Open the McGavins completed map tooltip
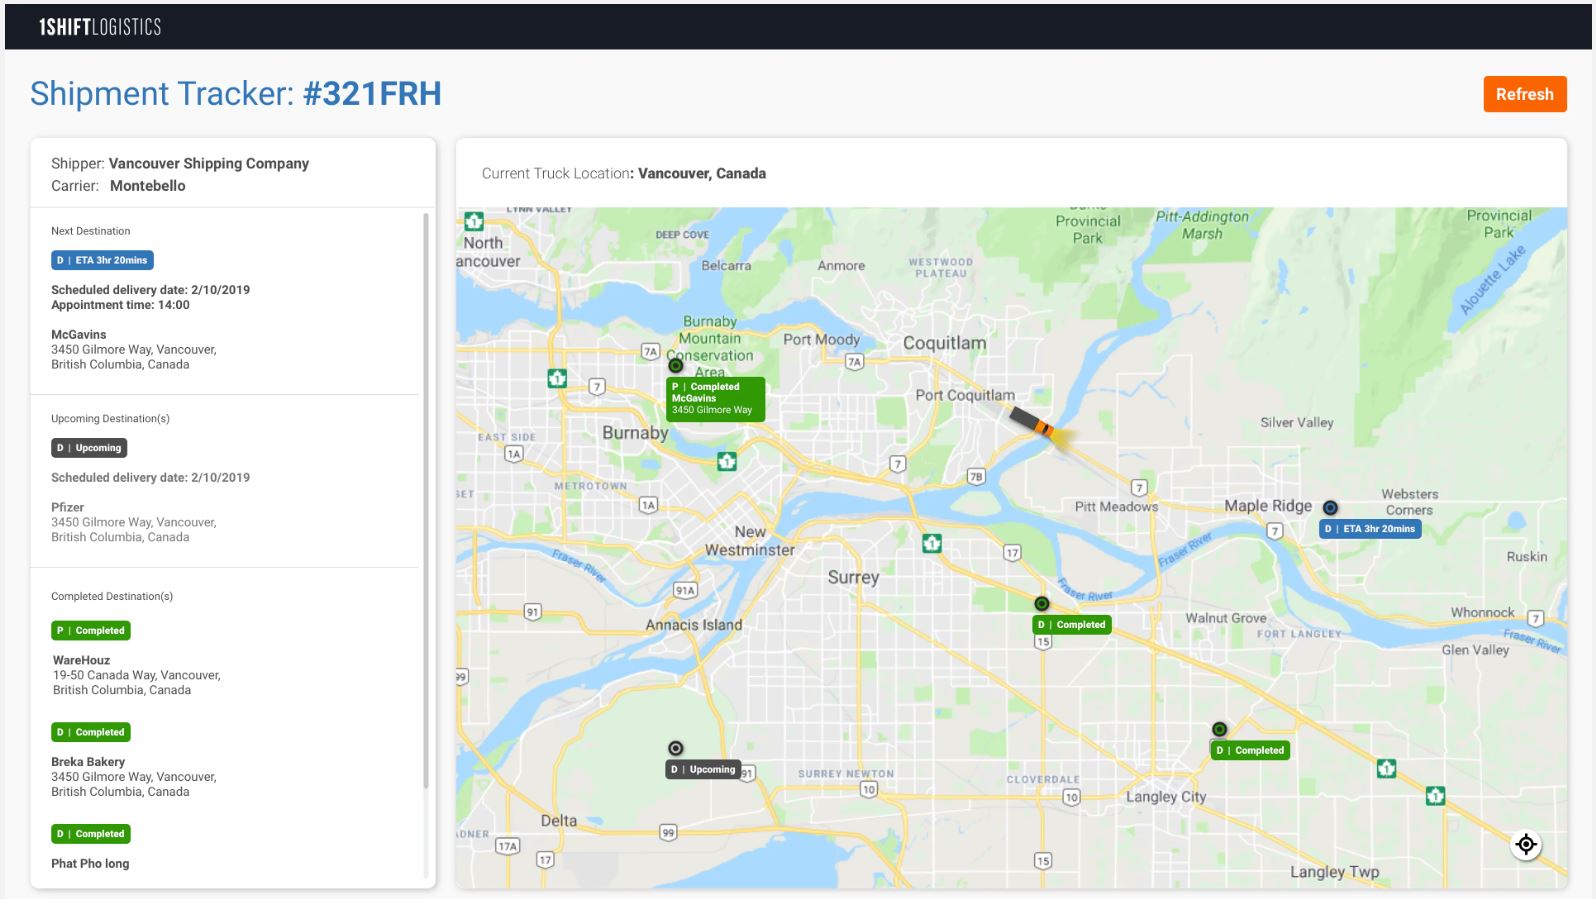 [x=715, y=398]
